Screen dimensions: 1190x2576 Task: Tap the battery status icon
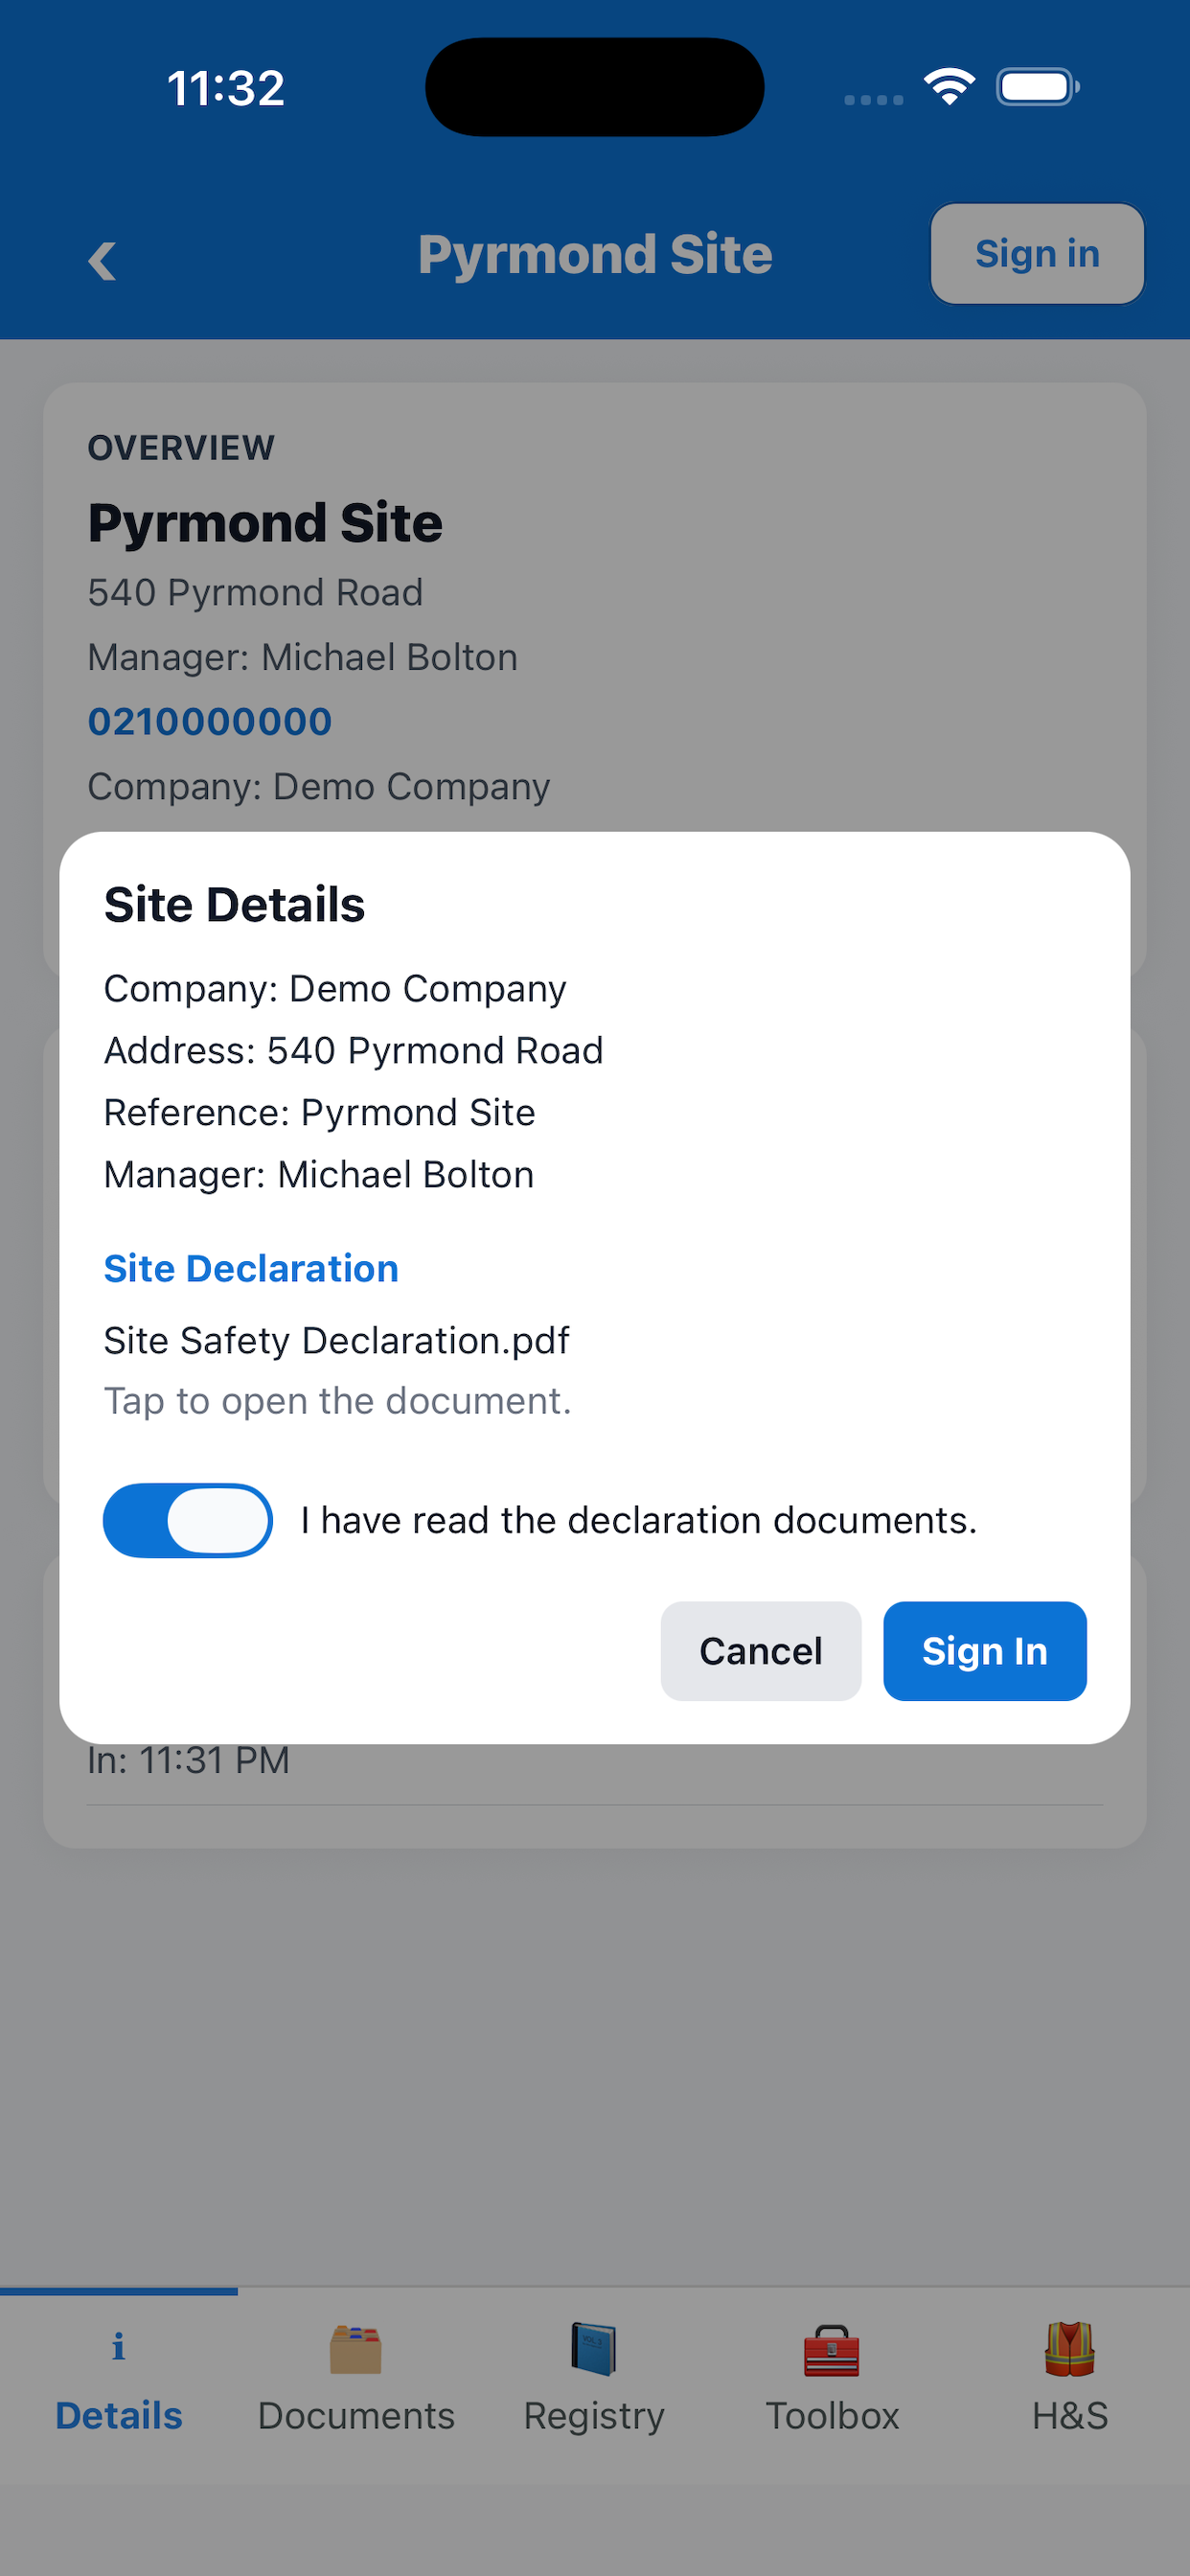1037,87
